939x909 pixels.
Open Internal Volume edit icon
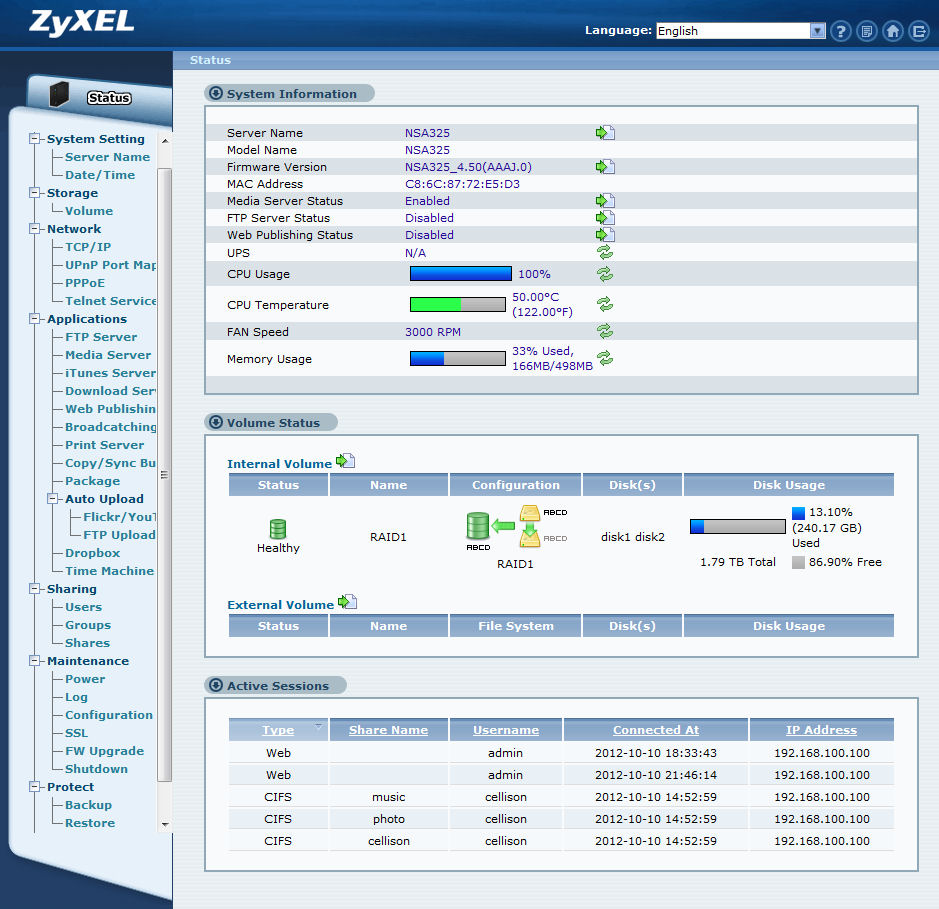(346, 460)
